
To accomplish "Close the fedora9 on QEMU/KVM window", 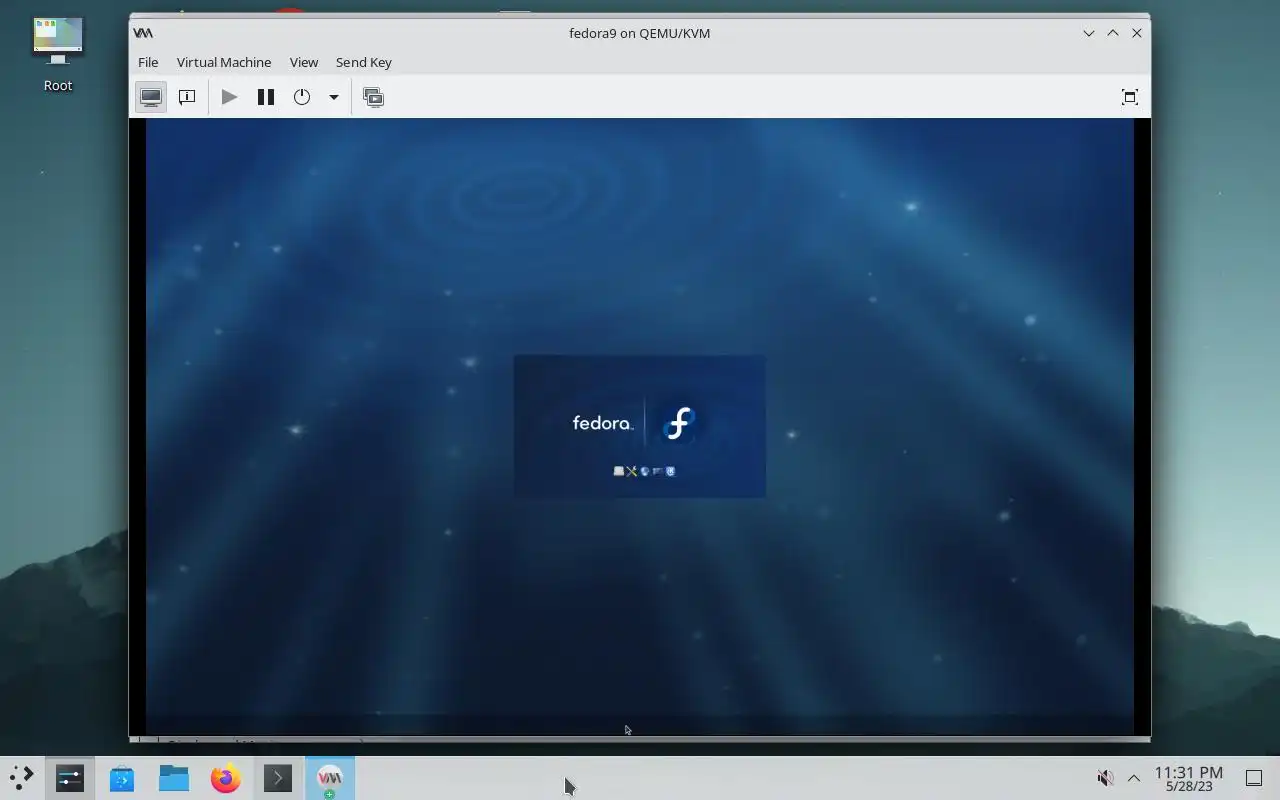I will click(1137, 33).
